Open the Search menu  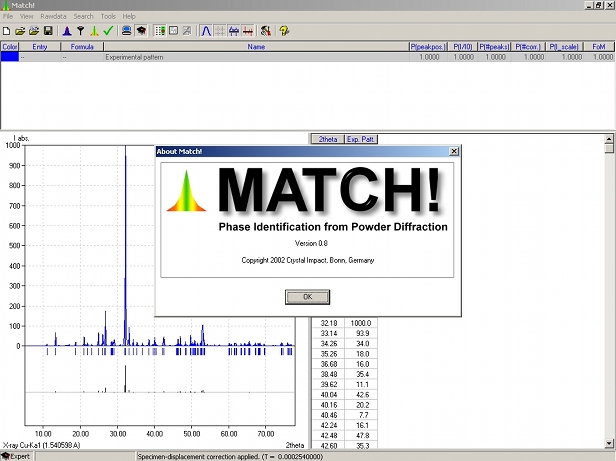point(83,17)
